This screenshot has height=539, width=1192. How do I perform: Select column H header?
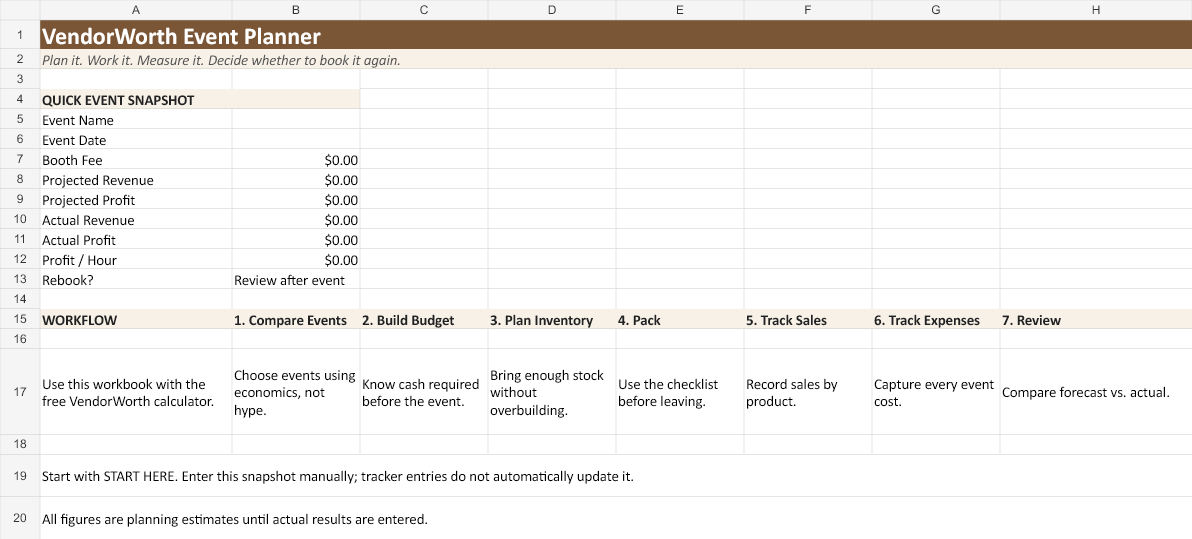point(1095,10)
